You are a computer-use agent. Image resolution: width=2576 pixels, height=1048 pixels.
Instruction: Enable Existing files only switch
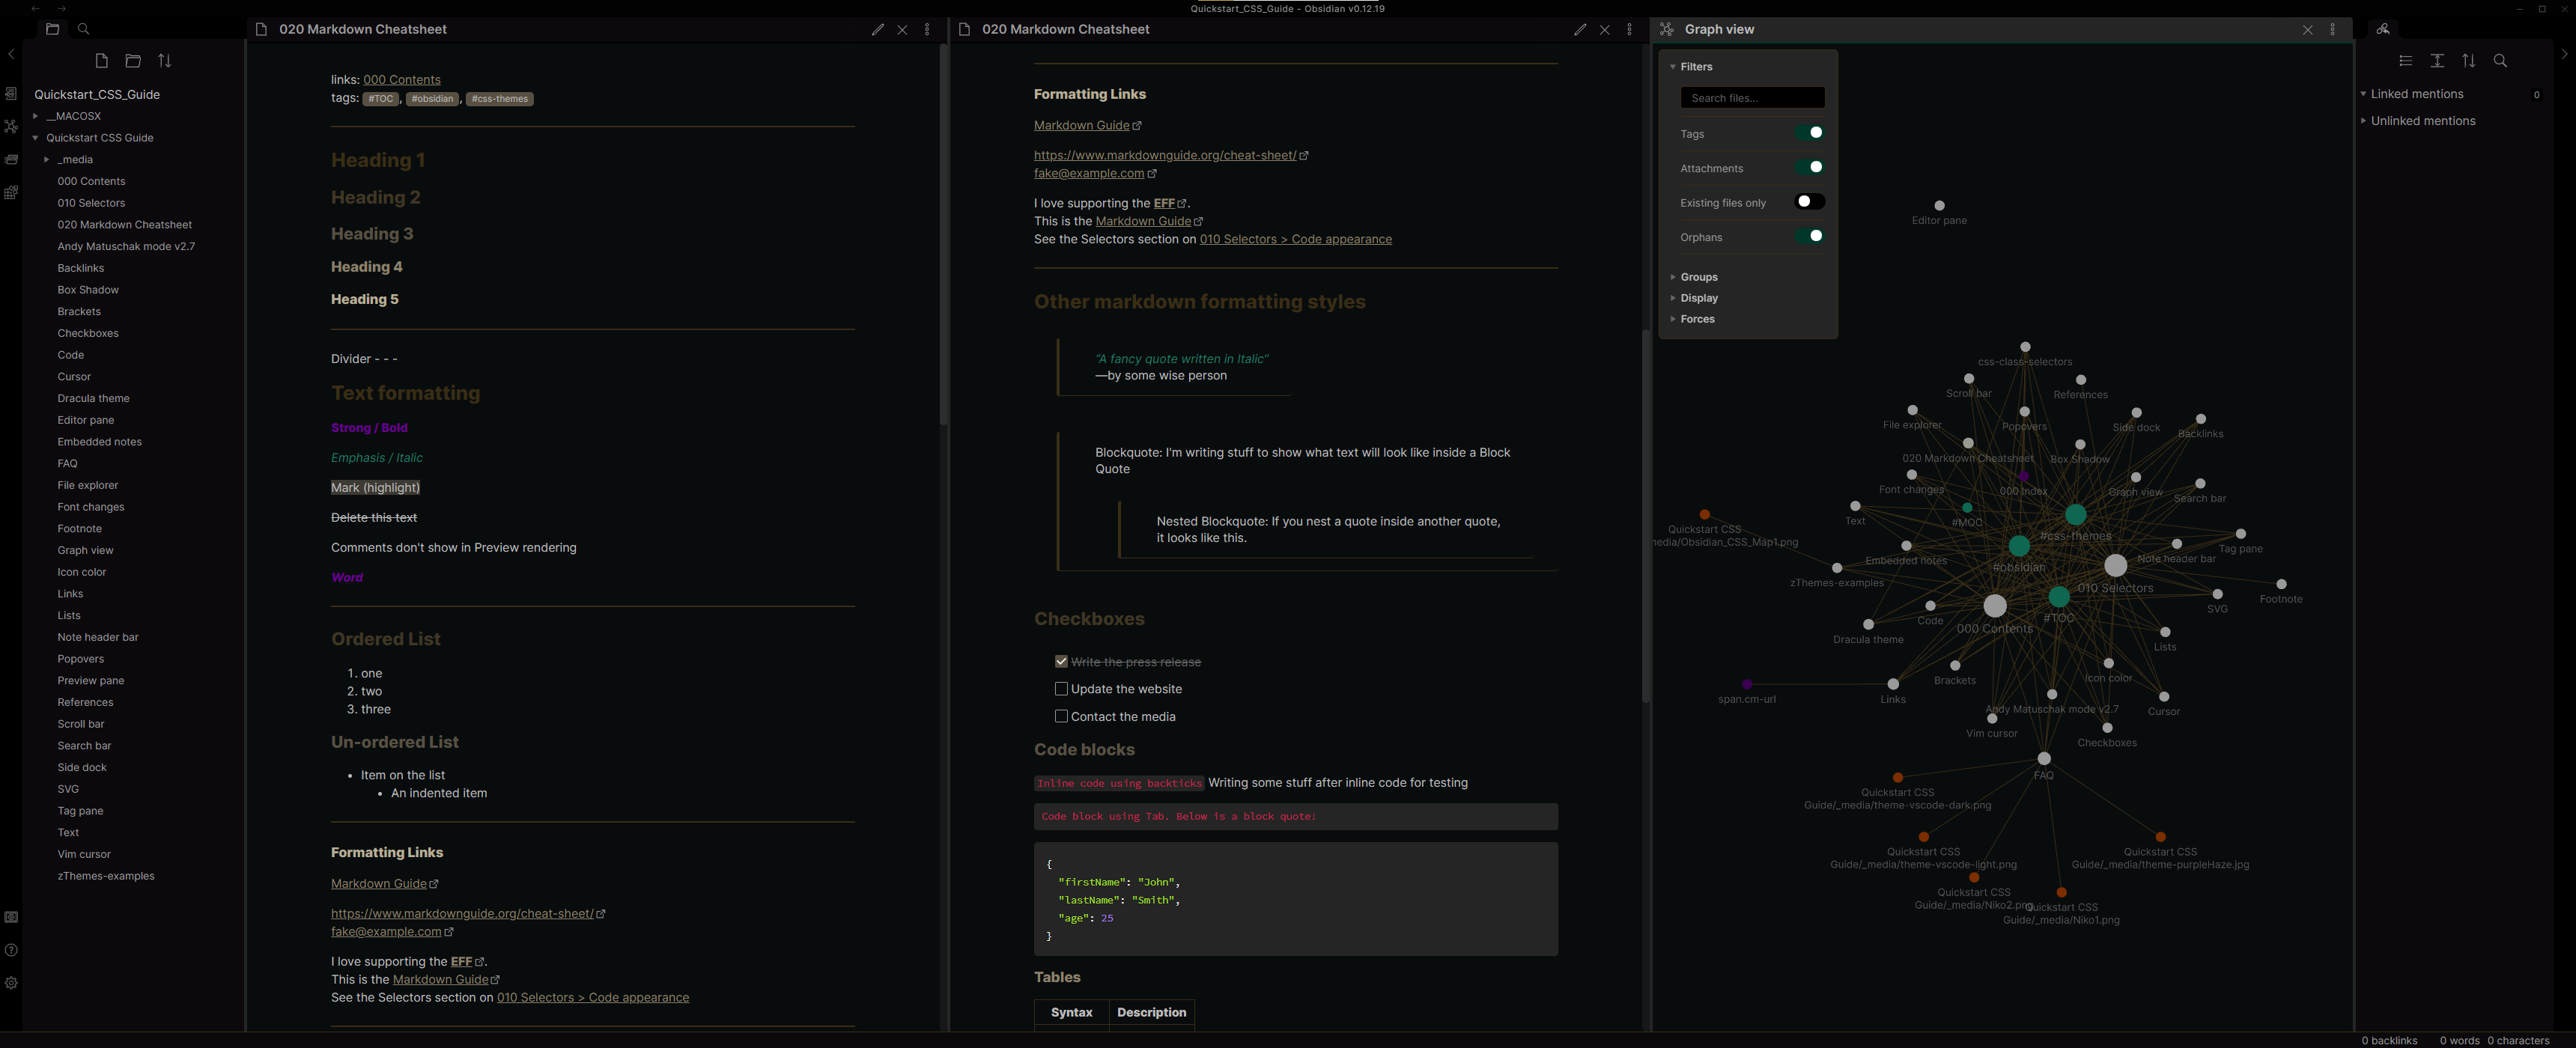(1809, 202)
